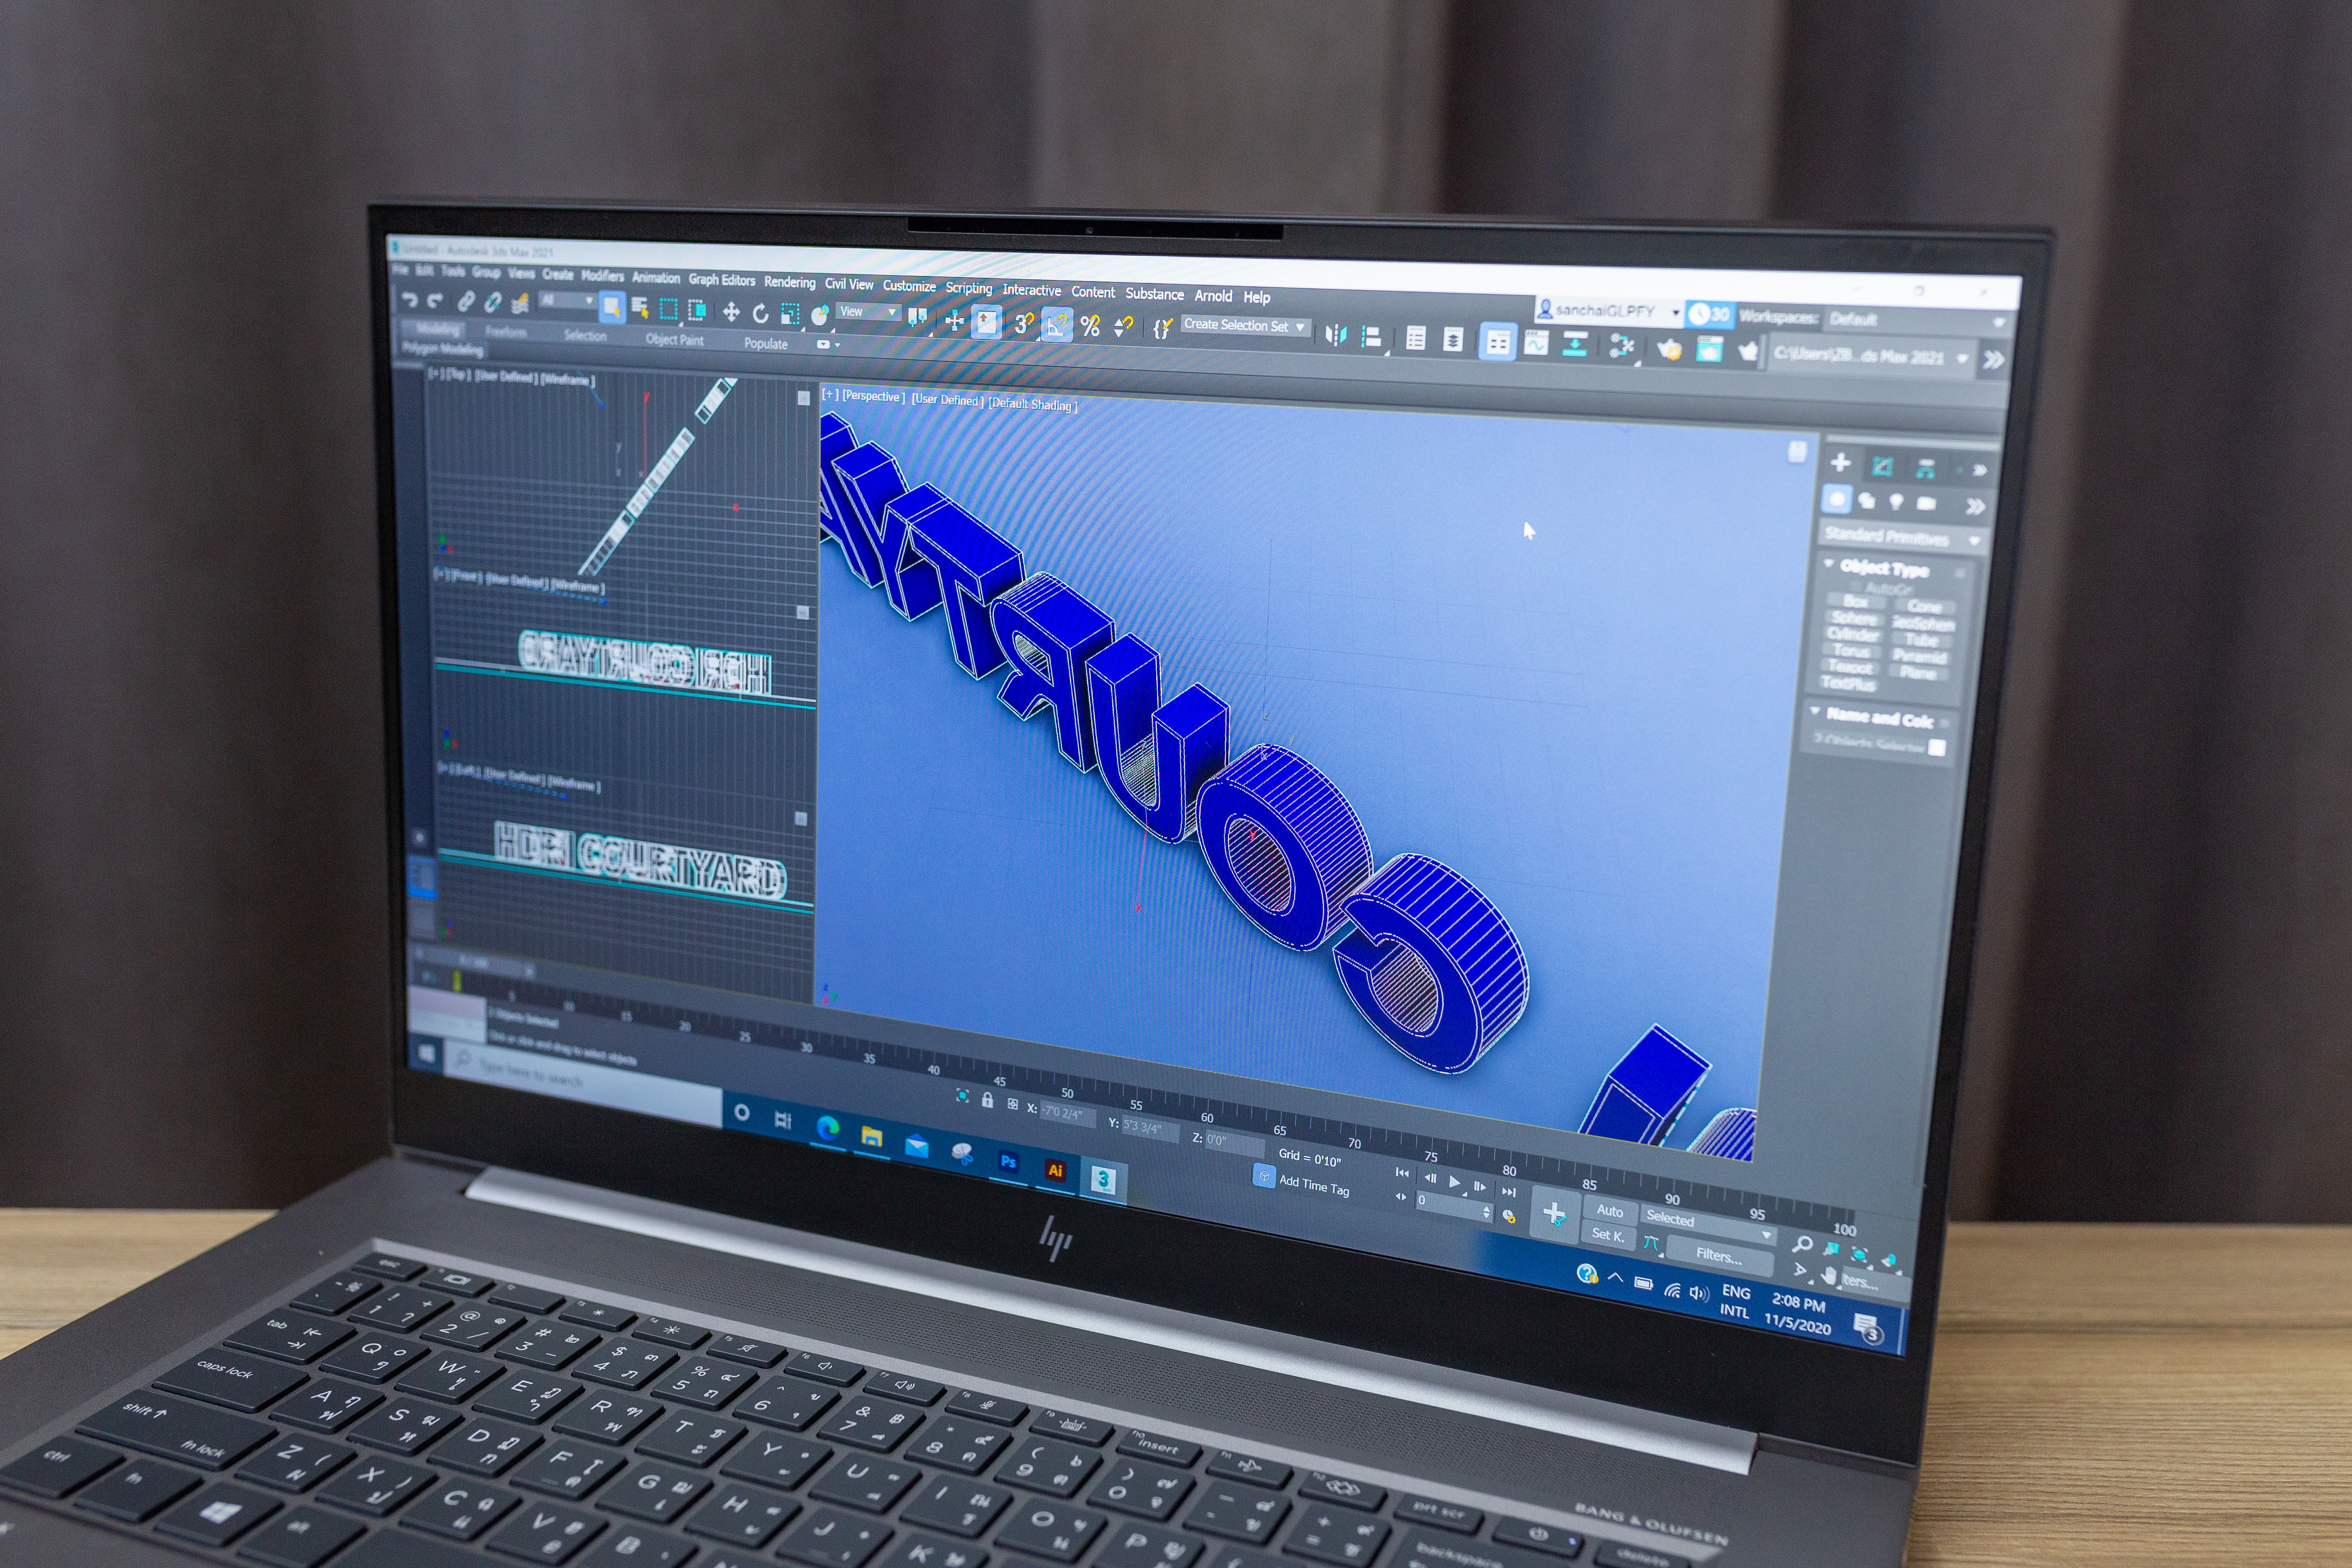Choose the Select and Move tool

coord(731,312)
